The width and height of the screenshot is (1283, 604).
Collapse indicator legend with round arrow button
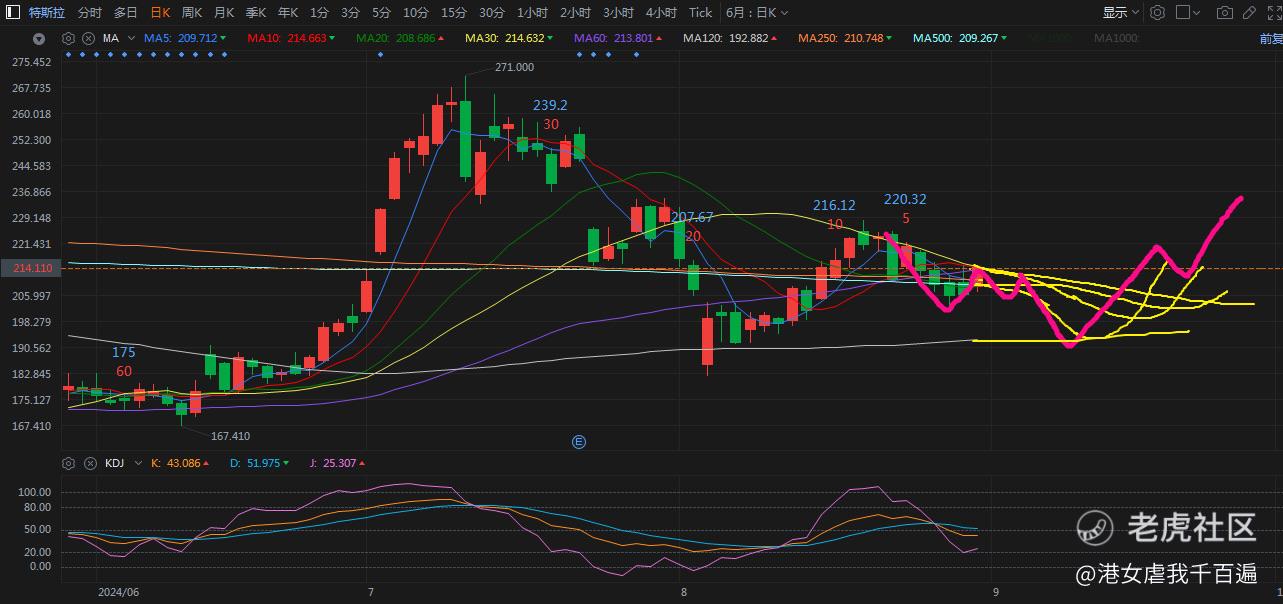(39, 39)
